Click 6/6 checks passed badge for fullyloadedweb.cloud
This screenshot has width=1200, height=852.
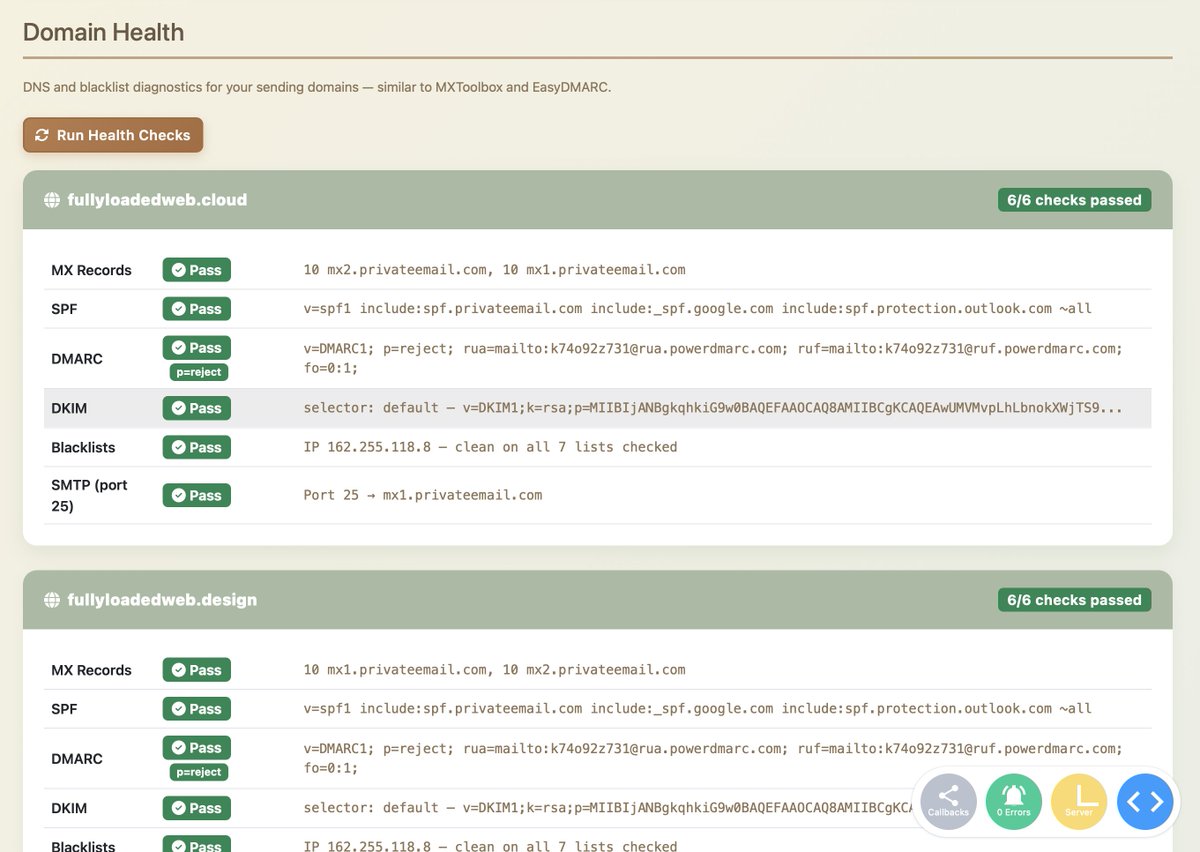click(1074, 200)
